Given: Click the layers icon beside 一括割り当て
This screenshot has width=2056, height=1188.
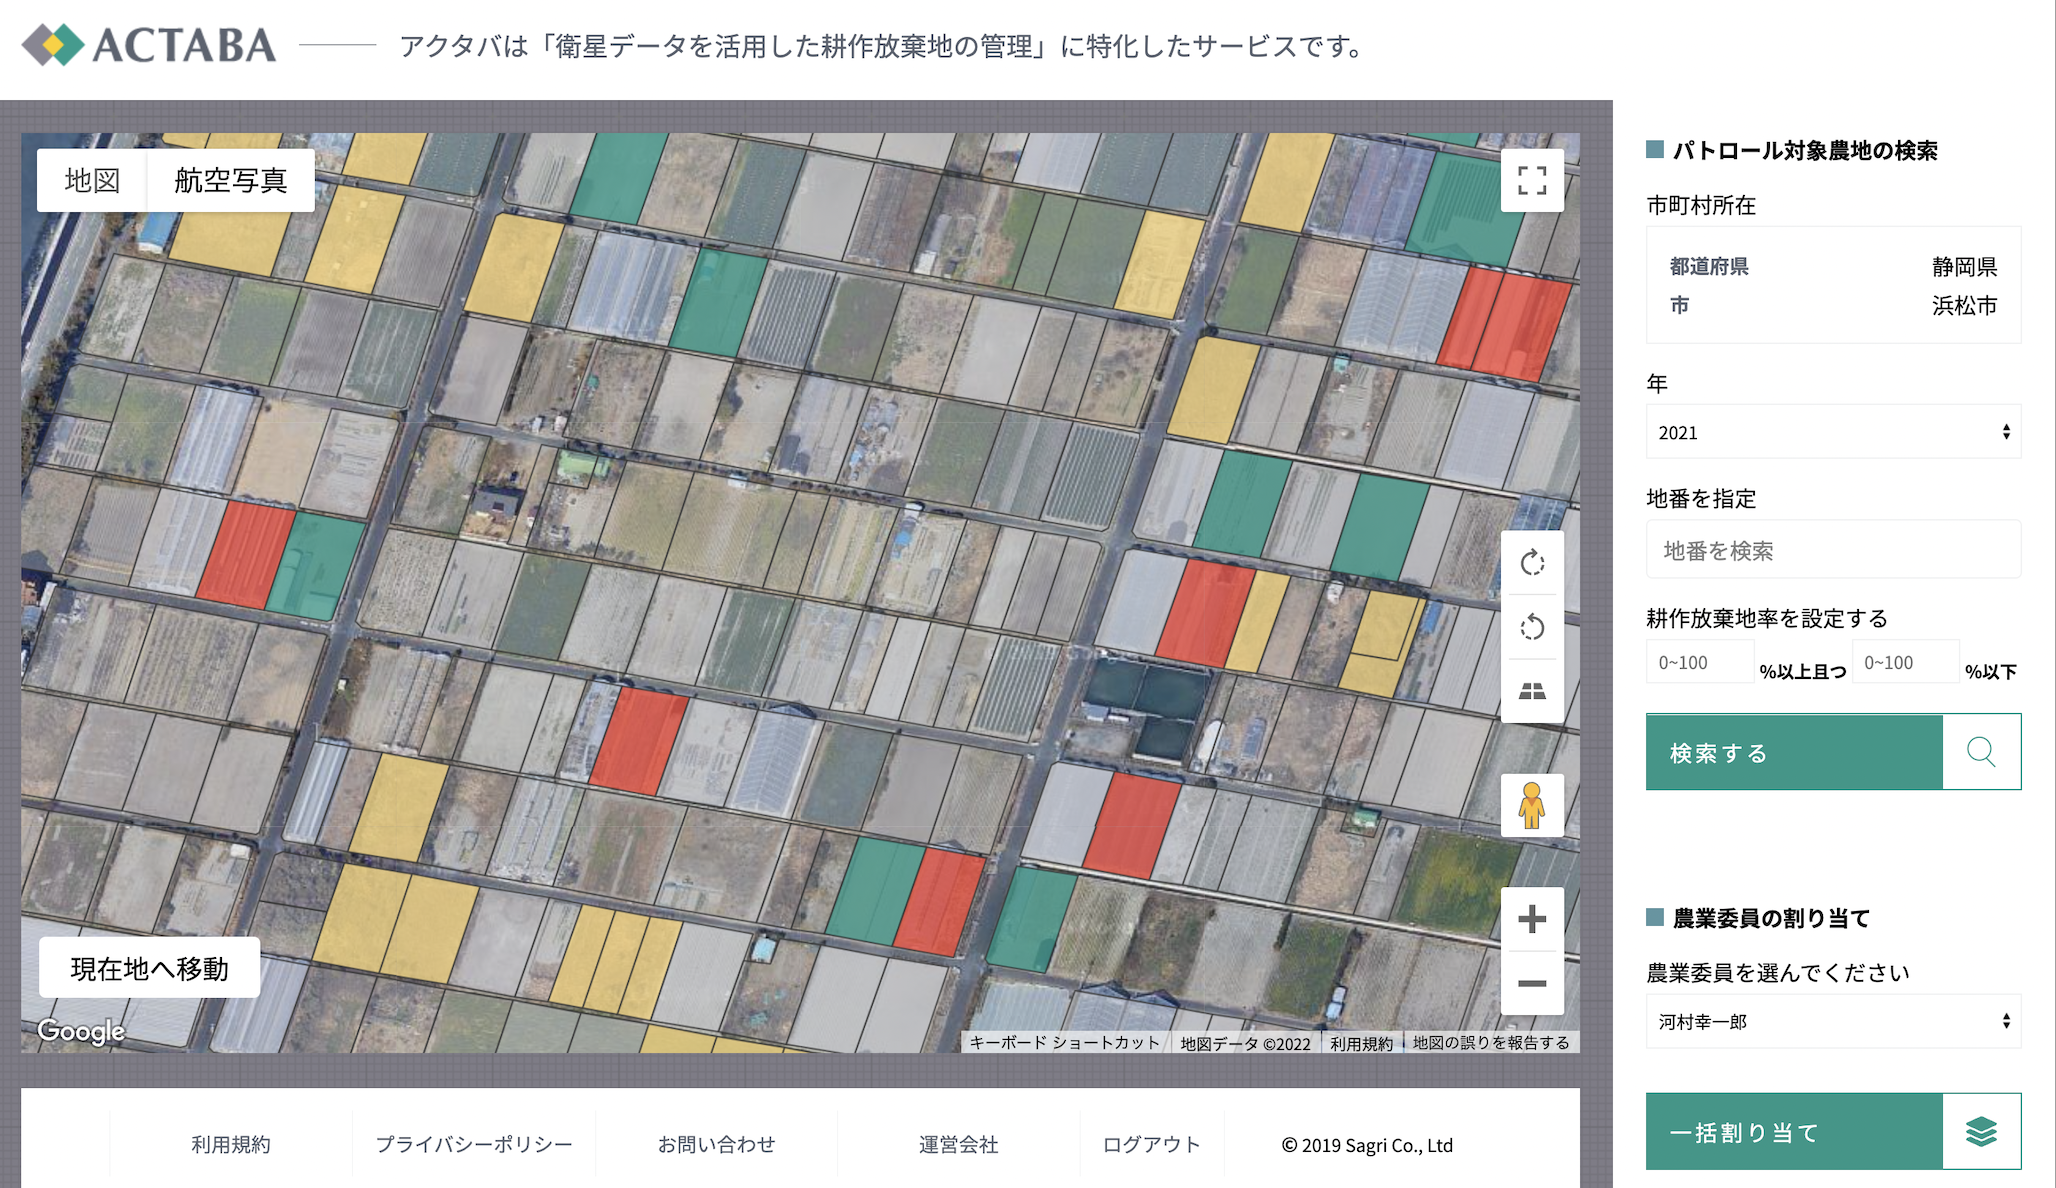Looking at the screenshot, I should 1981,1132.
